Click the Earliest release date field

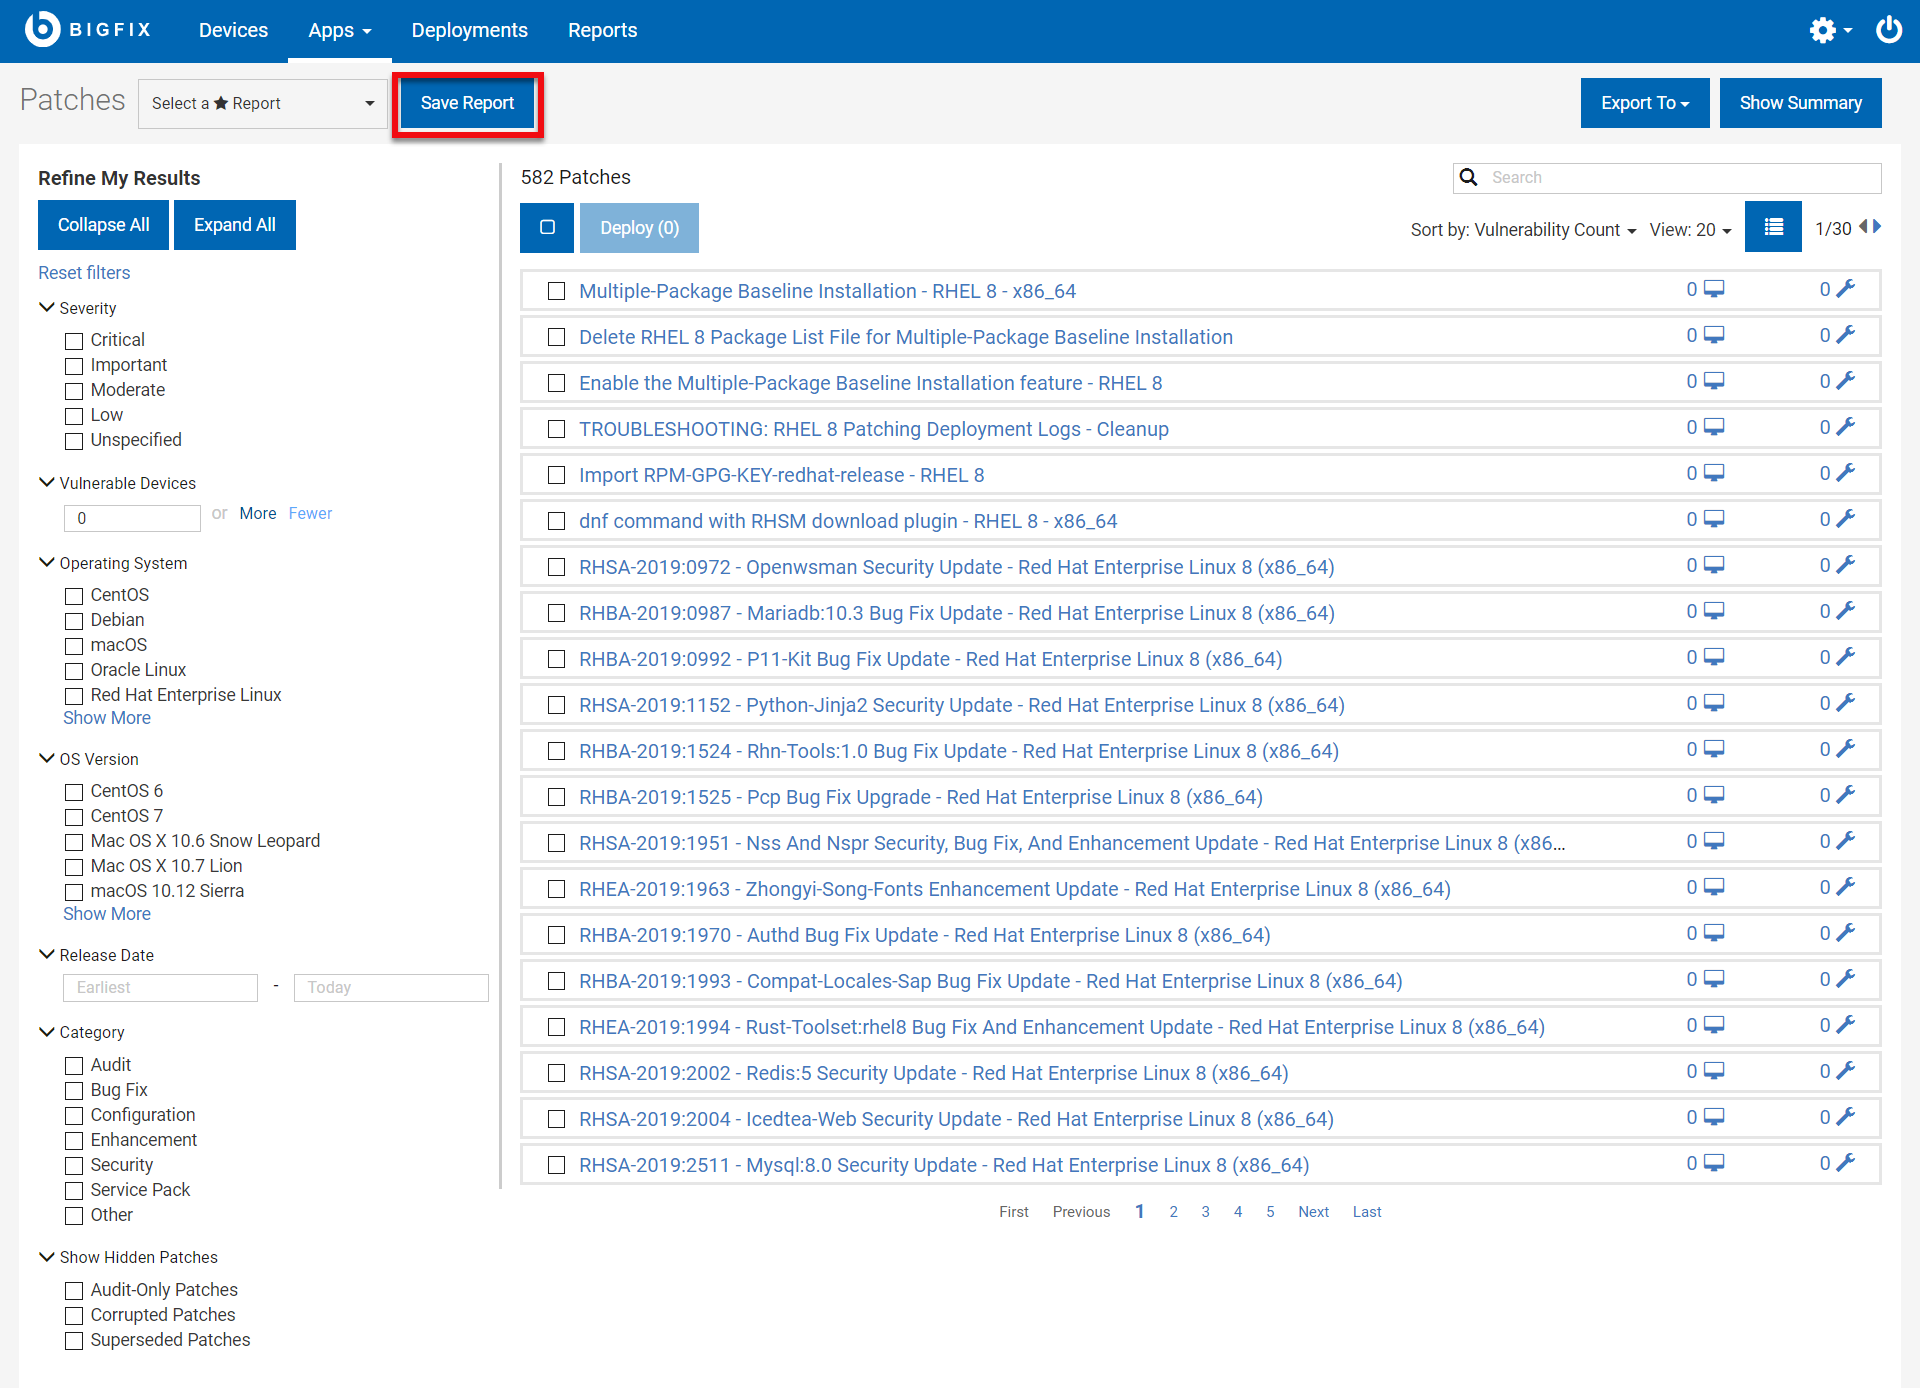[x=160, y=988]
